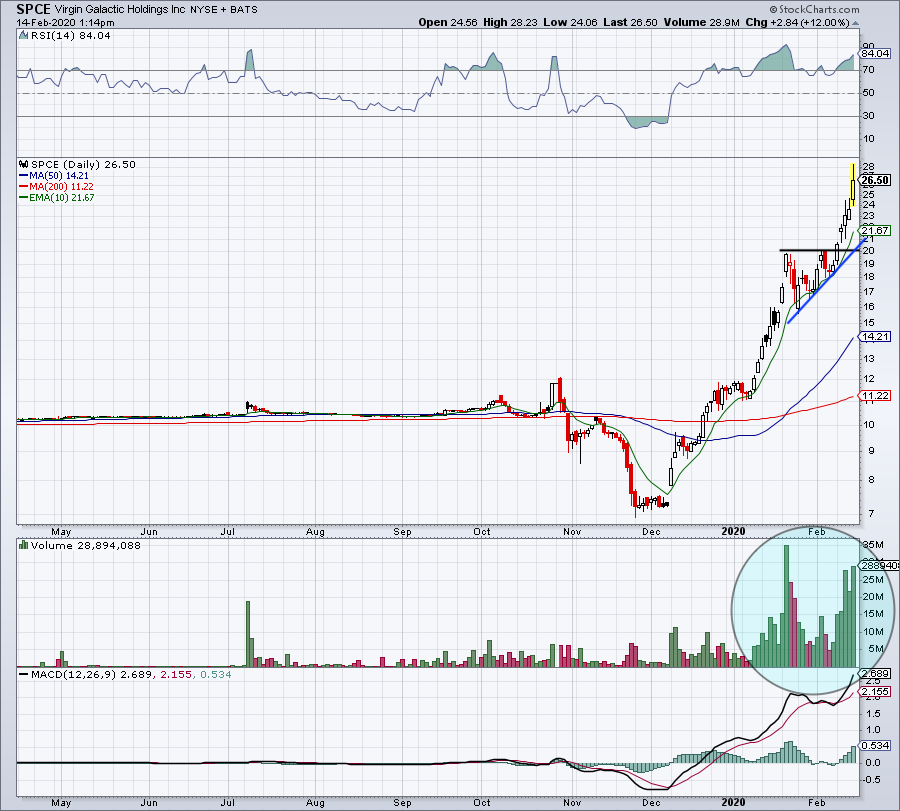Screen dimensions: 900x811
Task: Open the StockCharts.com copyright link
Action: (x=814, y=9)
